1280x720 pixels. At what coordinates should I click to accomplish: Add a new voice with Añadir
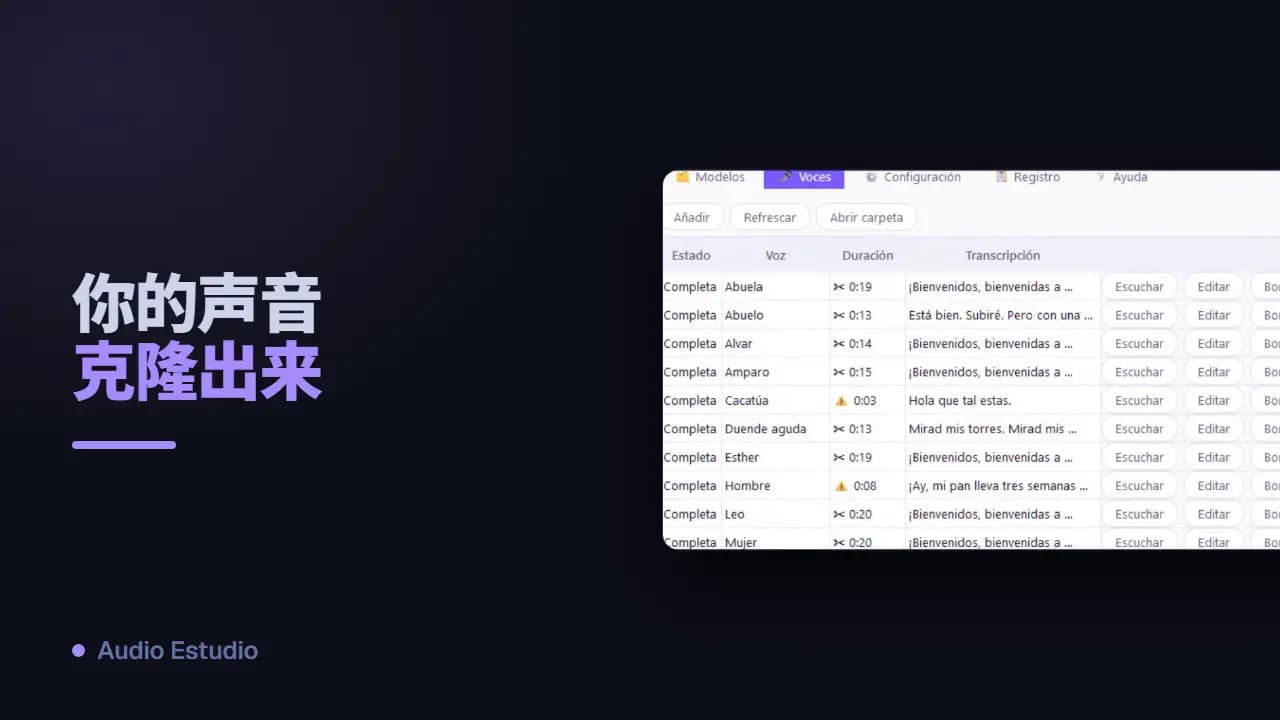(x=692, y=217)
